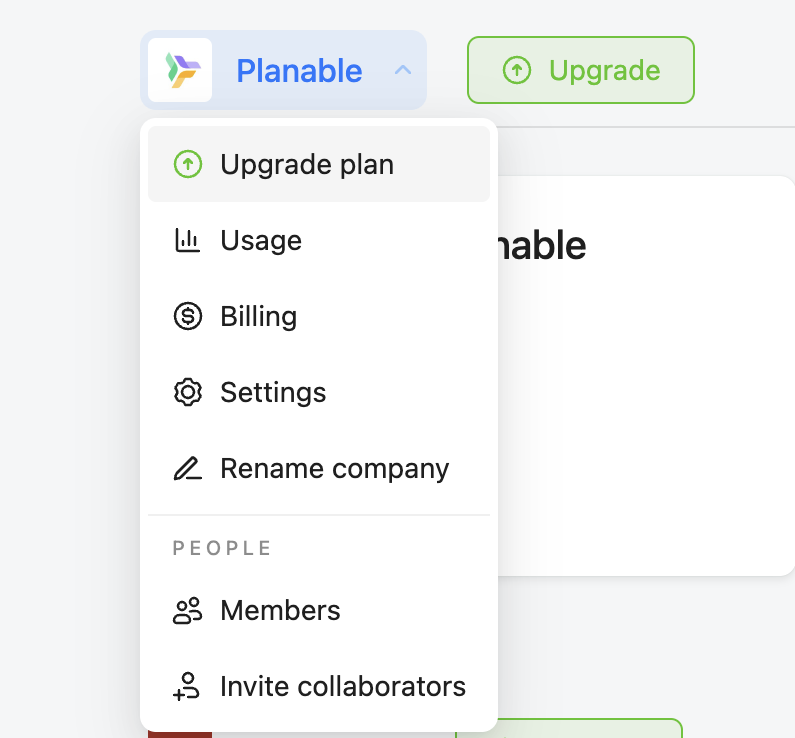Click the Upgrade plan arrow icon
The height and width of the screenshot is (738, 795).
pyautogui.click(x=187, y=164)
